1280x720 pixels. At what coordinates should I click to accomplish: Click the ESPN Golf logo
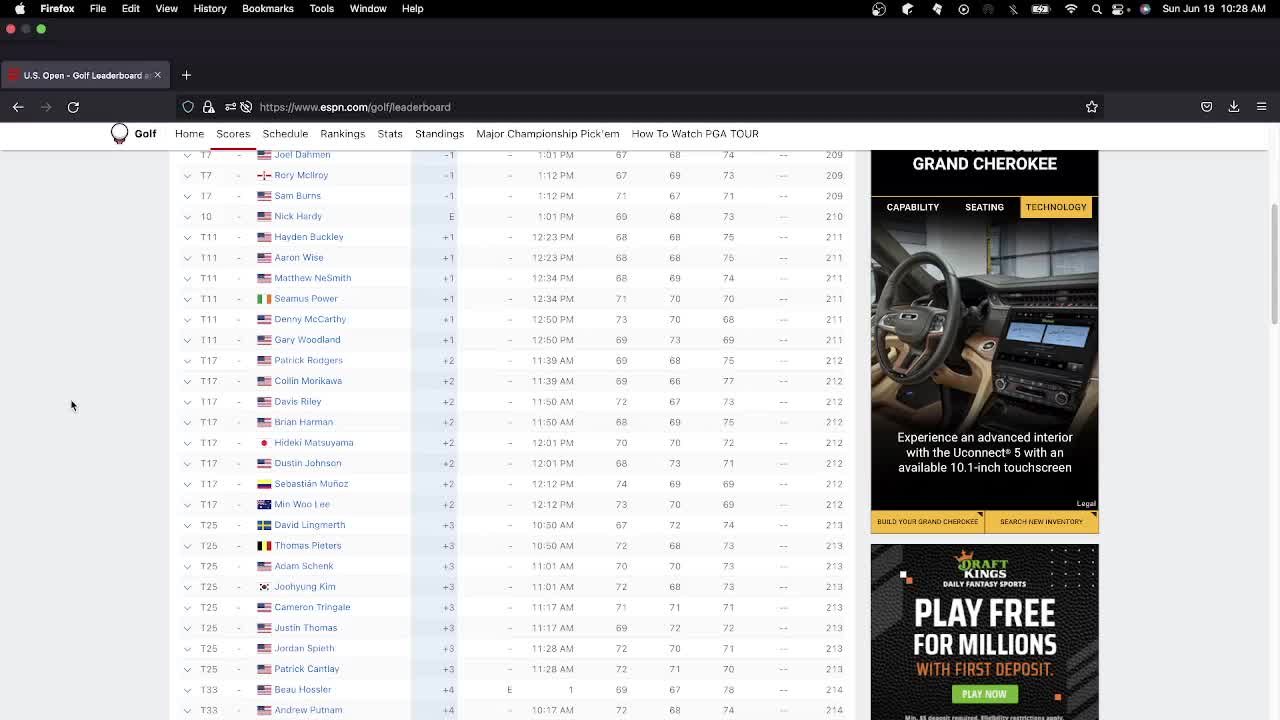(133, 134)
